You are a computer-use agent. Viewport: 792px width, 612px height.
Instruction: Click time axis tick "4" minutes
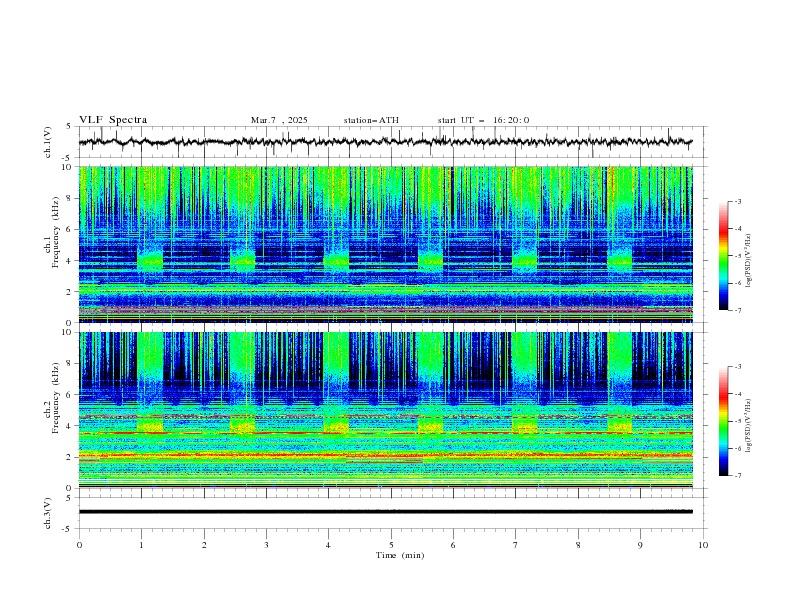[328, 545]
